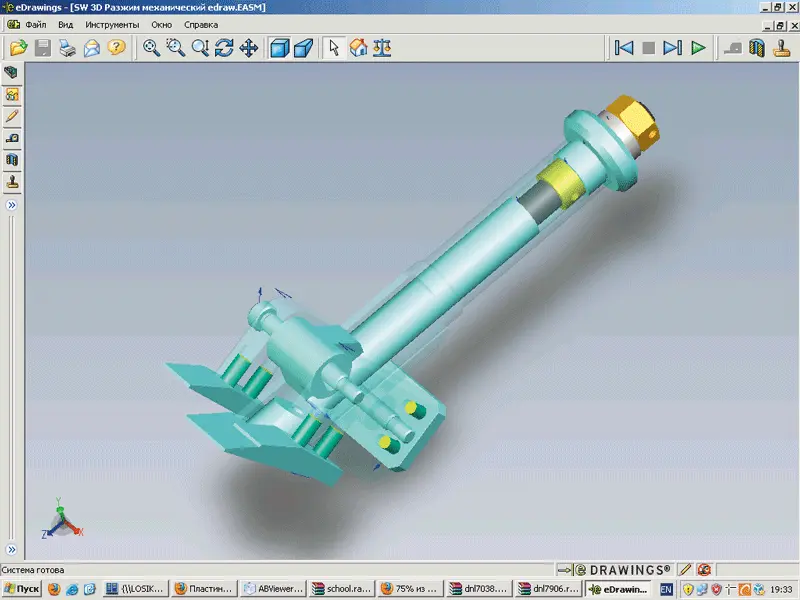This screenshot has height=600, width=800.
Task: Click the Stop animation button
Action: click(648, 47)
